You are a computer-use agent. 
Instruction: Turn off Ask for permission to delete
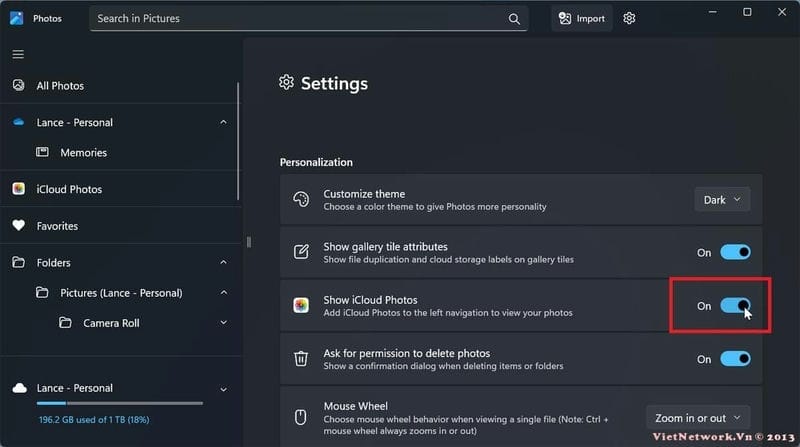tap(734, 359)
